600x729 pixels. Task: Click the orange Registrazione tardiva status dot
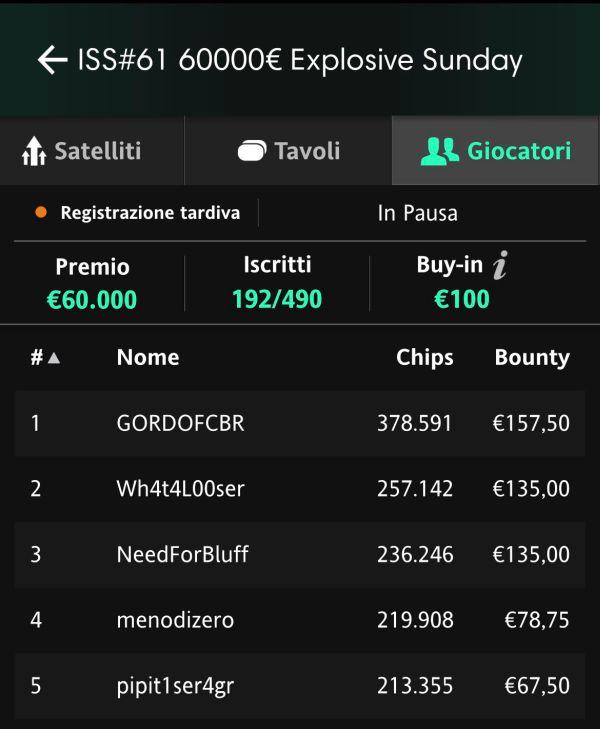point(41,212)
